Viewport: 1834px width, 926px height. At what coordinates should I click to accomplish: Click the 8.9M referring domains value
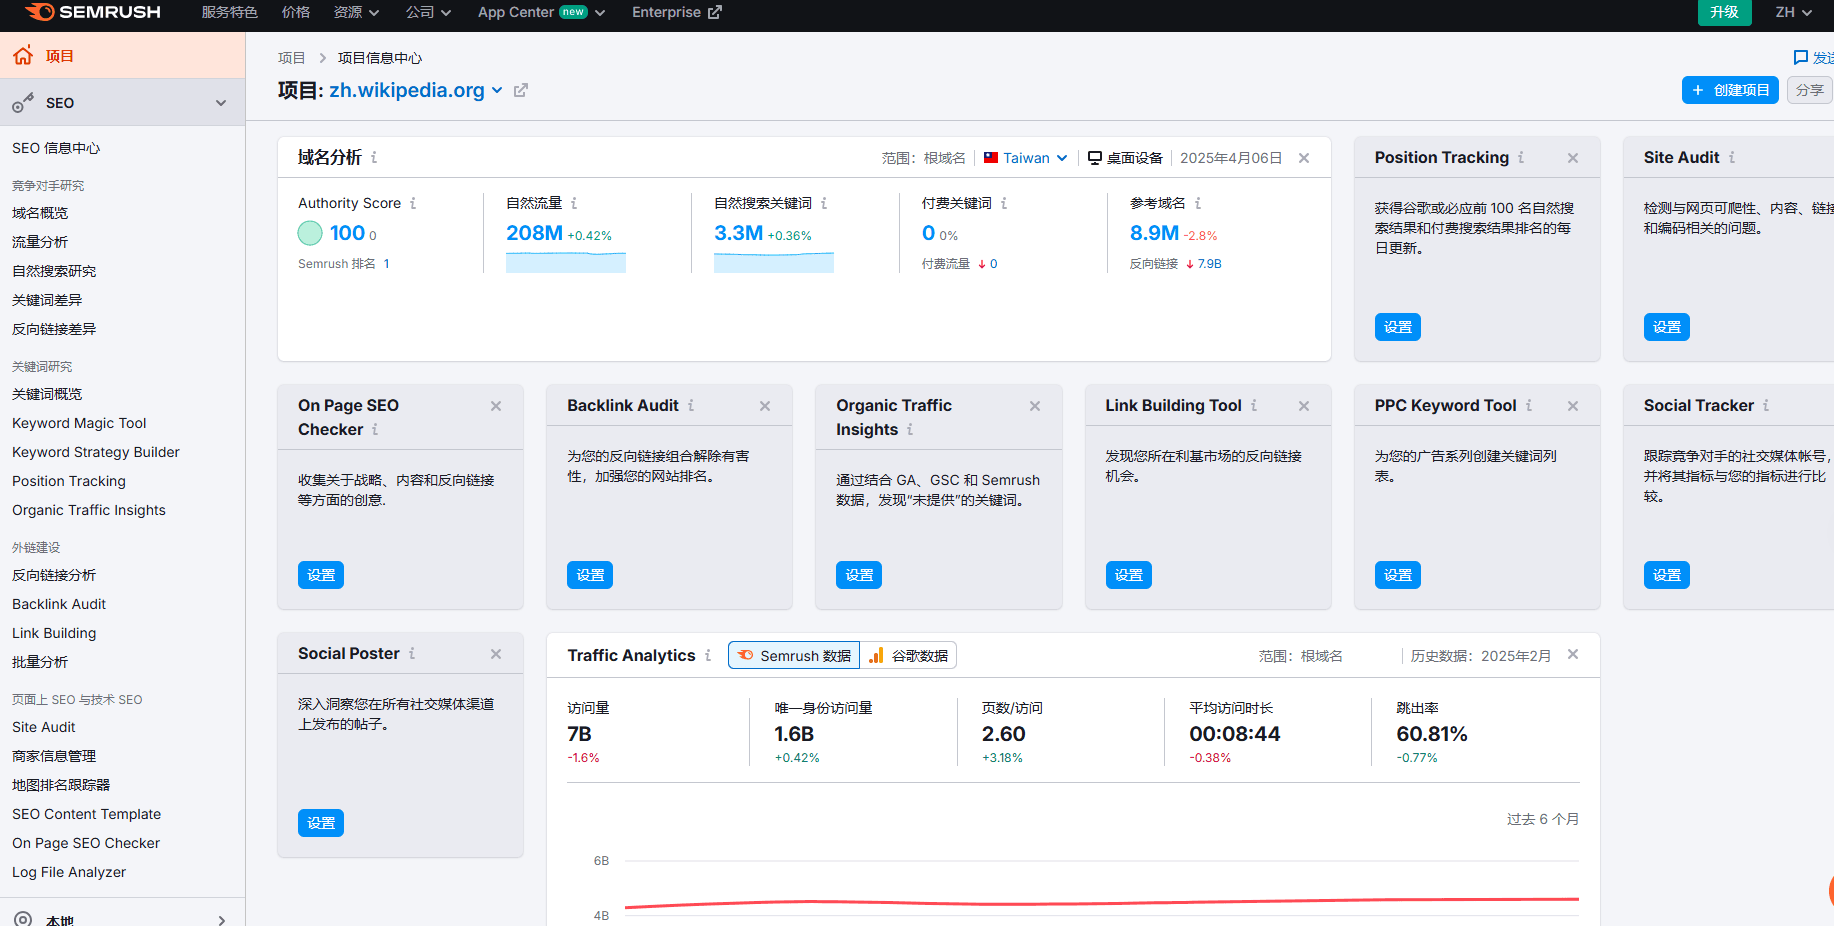[1154, 233]
